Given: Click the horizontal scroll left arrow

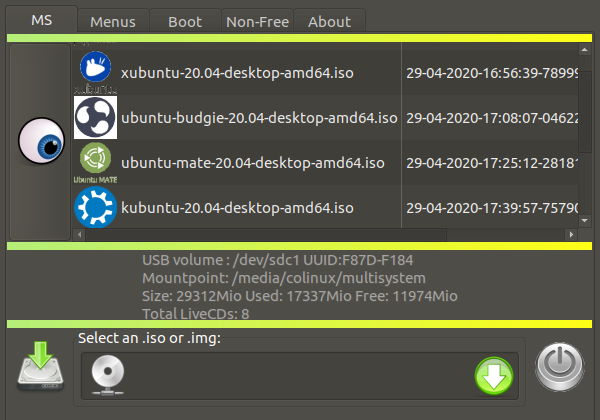Looking at the screenshot, I should [79, 234].
